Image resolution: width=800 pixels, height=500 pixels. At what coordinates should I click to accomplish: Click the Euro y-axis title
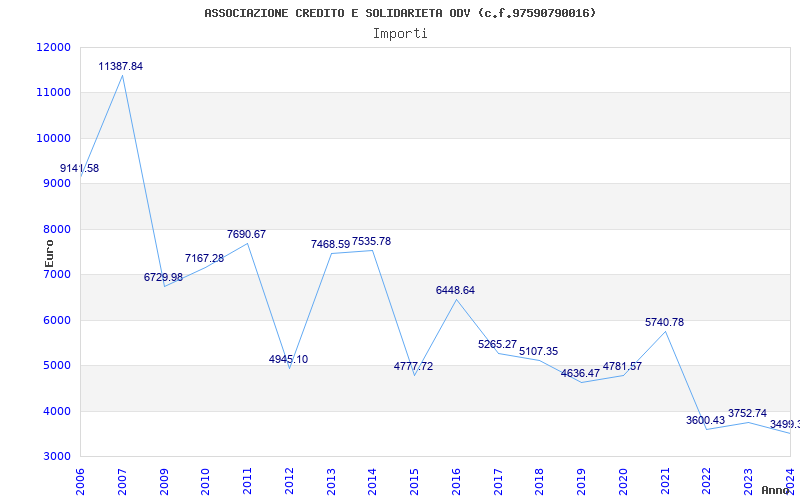(x=49, y=253)
